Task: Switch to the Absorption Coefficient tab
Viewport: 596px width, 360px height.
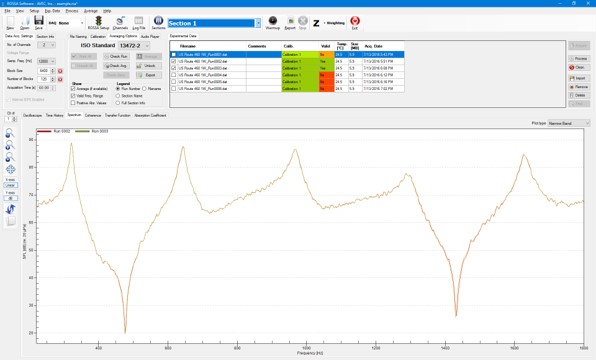Action: pos(150,115)
